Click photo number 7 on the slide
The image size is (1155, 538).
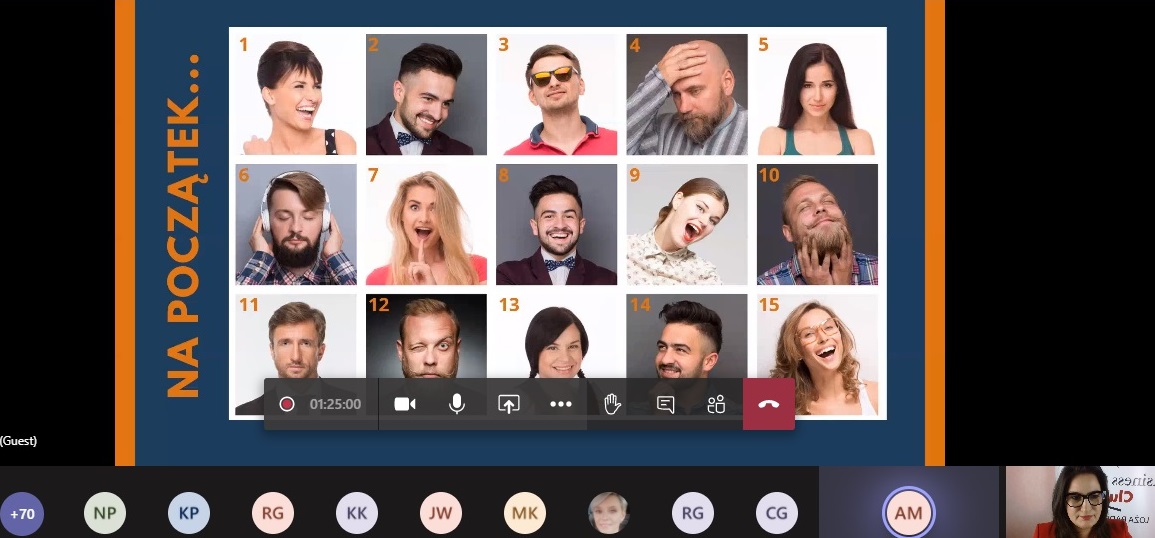426,225
